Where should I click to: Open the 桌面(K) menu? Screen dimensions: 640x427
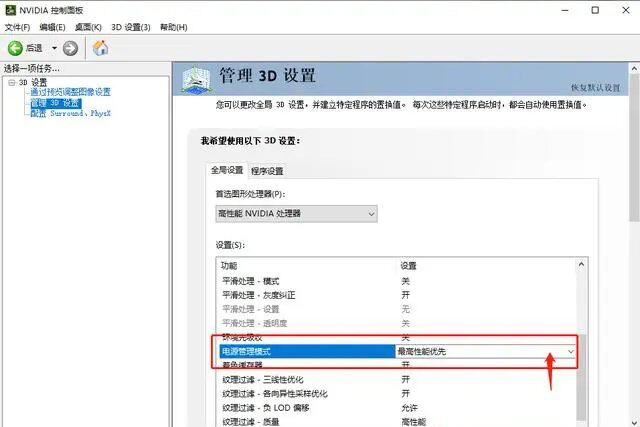click(x=88, y=27)
